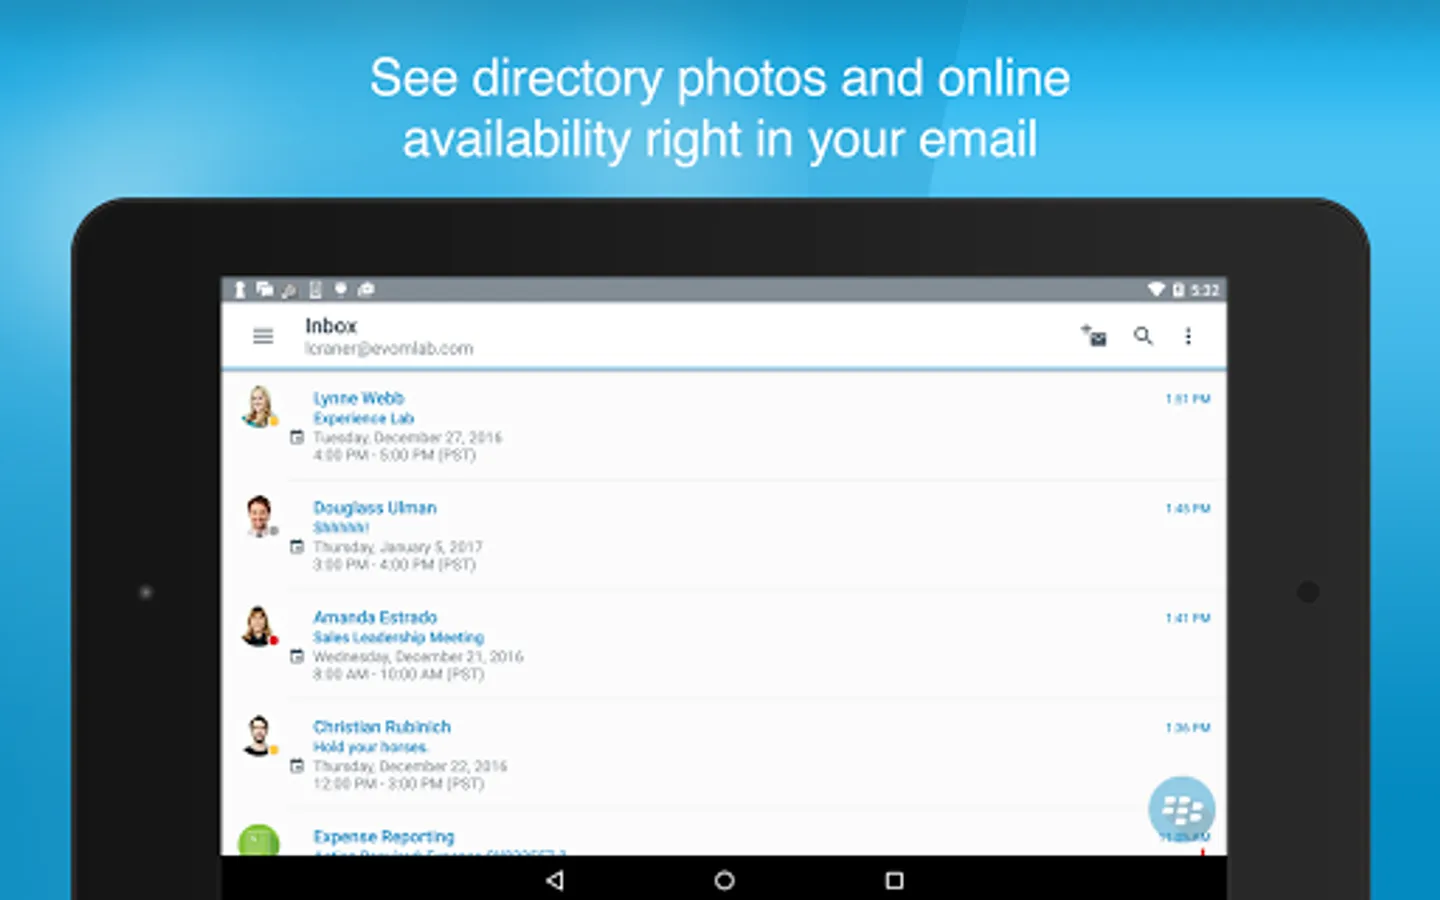Open the three-dot overflow menu
1440x900 pixels.
tap(1188, 336)
